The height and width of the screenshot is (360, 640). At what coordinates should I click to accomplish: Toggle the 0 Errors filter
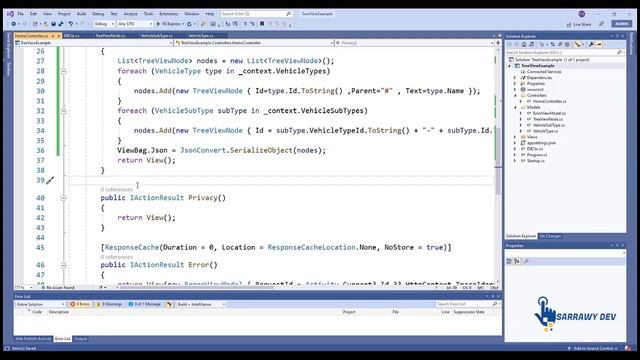coord(80,304)
